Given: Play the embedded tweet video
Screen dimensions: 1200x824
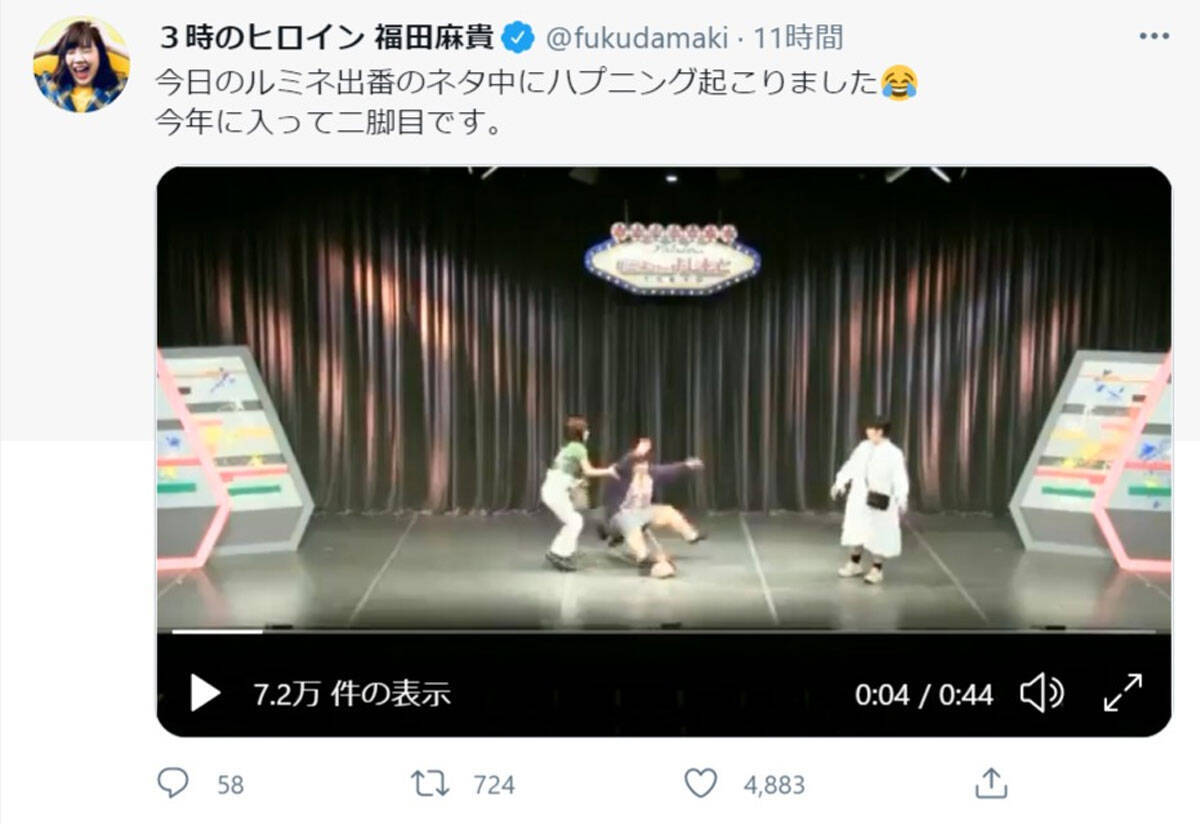Looking at the screenshot, I should point(205,692).
